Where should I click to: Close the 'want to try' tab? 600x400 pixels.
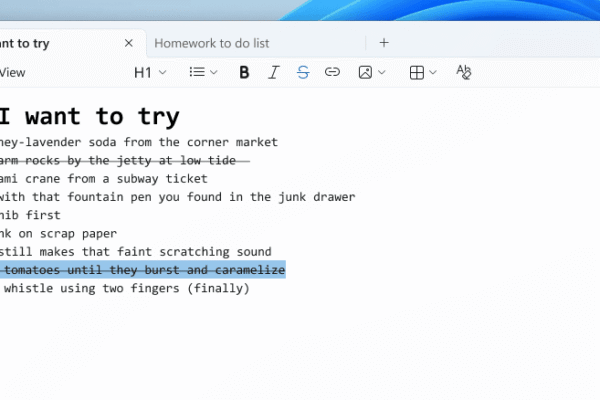click(128, 43)
